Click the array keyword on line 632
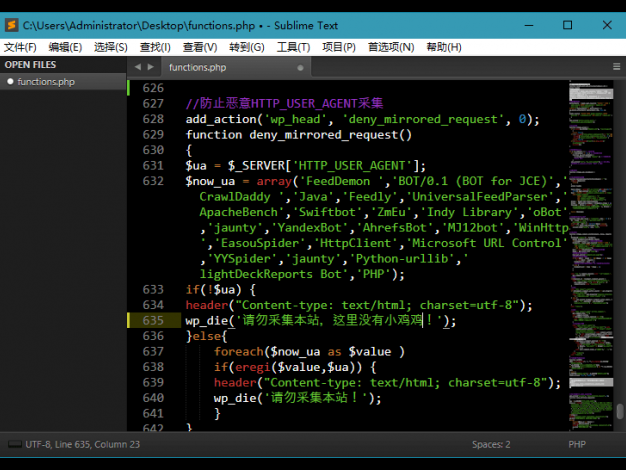 click(274, 181)
